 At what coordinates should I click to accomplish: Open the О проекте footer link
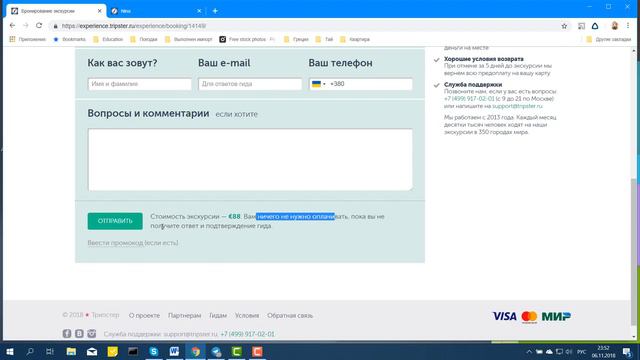pyautogui.click(x=144, y=316)
